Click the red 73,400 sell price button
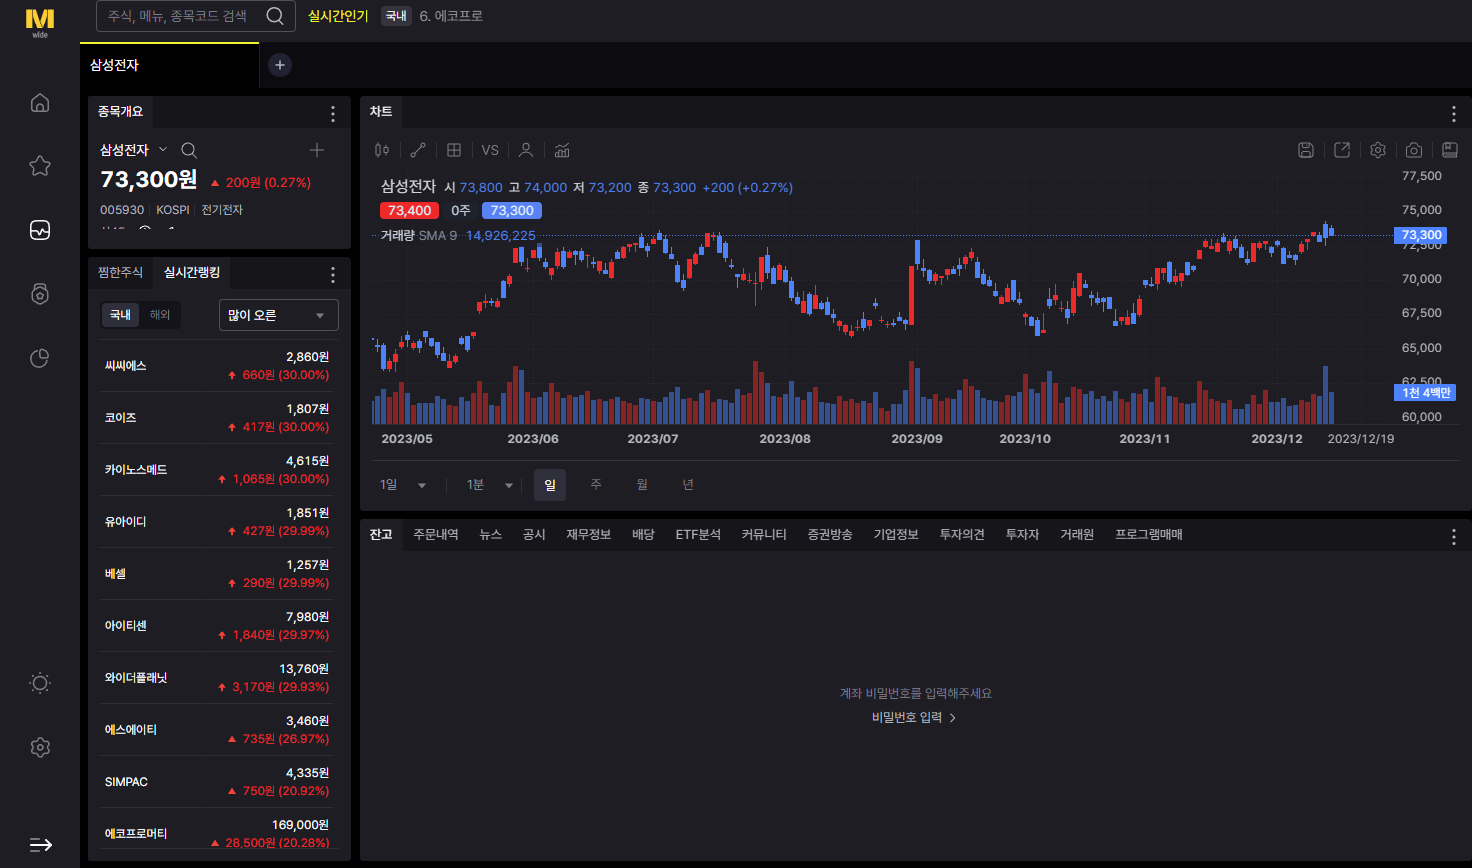 click(x=409, y=210)
